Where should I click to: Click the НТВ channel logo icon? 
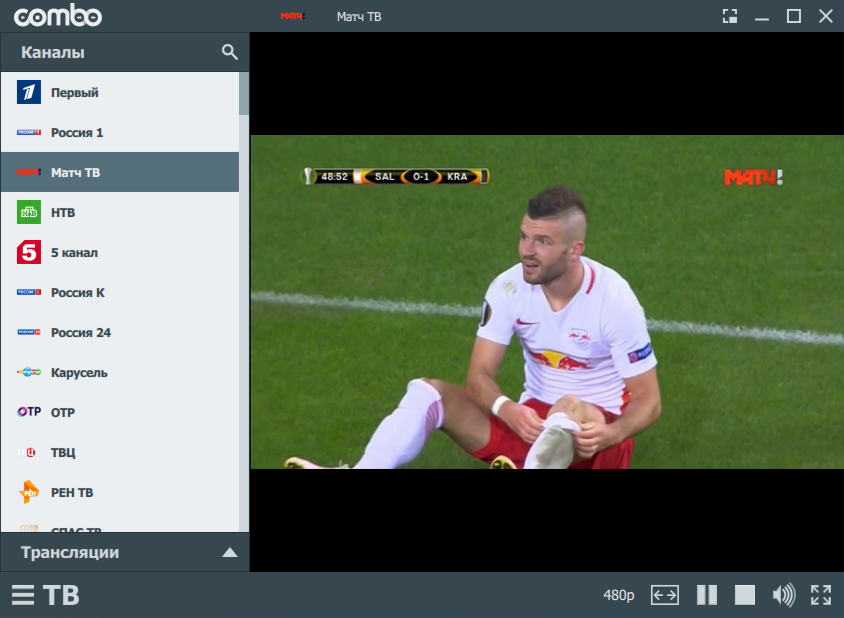(29, 213)
